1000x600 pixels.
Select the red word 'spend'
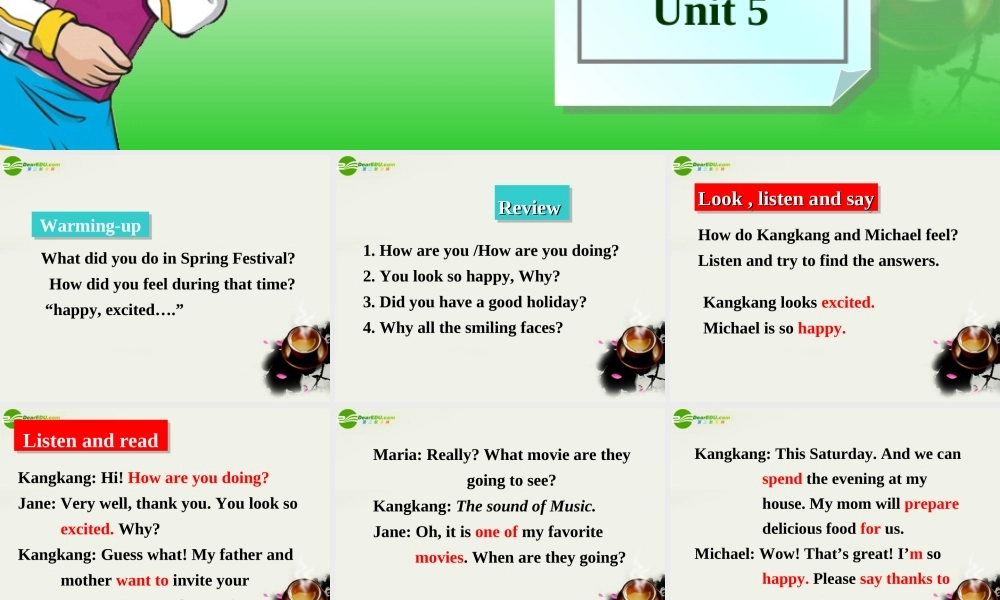click(x=782, y=479)
